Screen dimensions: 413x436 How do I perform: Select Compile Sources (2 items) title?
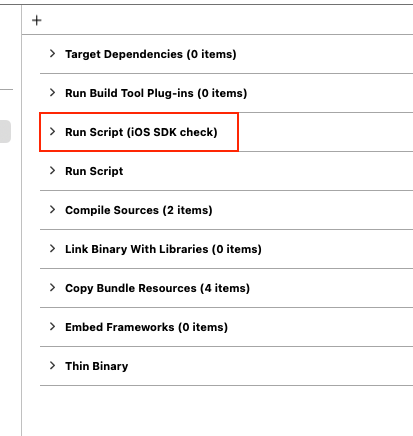(139, 210)
